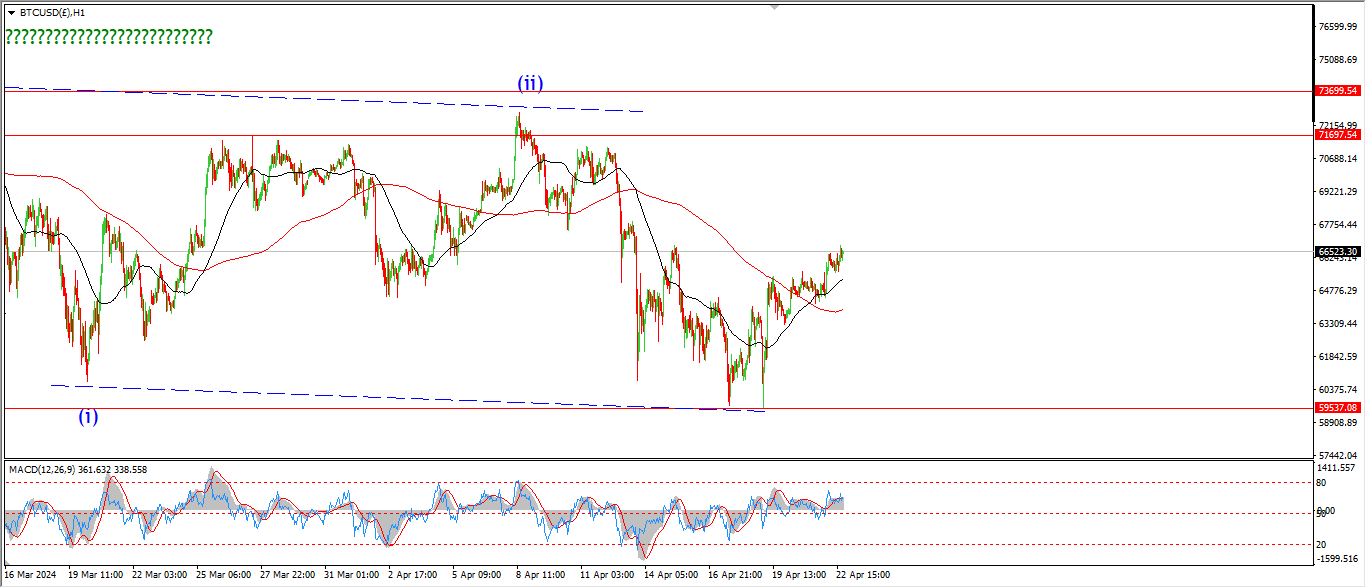Select the green question marks text label

tap(109, 37)
